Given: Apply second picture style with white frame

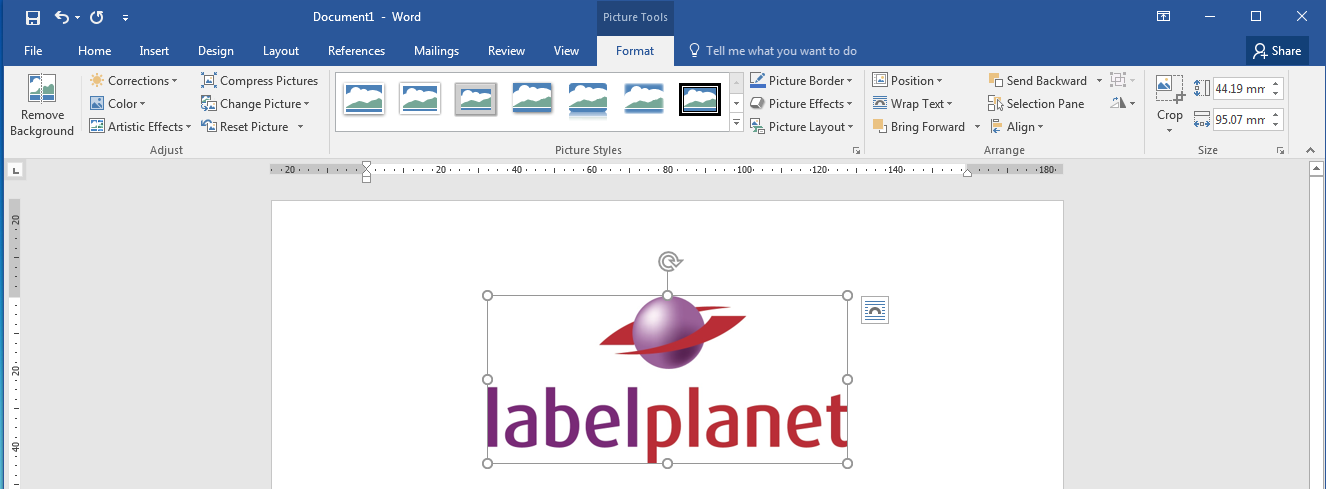Looking at the screenshot, I should 420,99.
